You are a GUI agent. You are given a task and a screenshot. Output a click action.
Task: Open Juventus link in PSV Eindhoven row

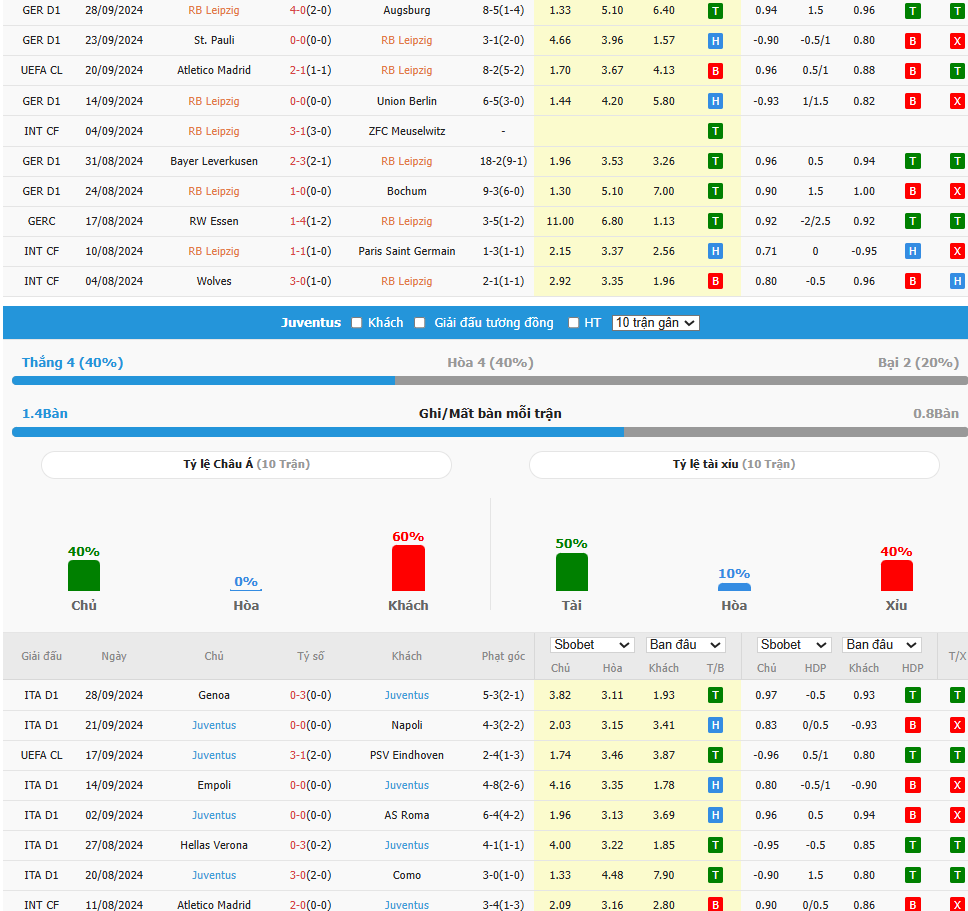point(214,755)
